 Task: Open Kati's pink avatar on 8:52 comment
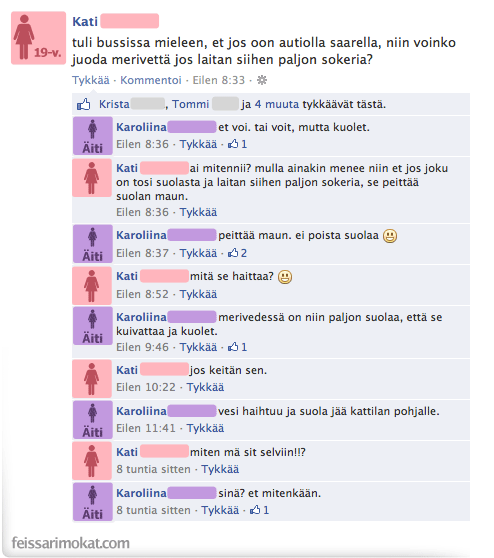[92, 286]
